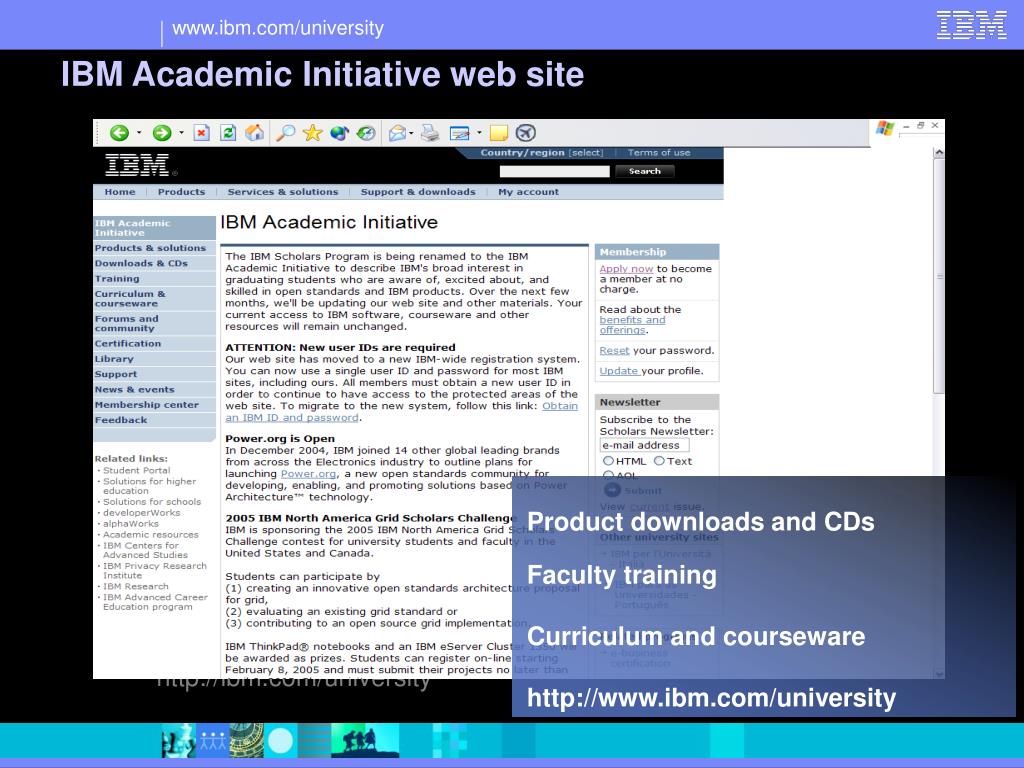1024x768 pixels.
Task: Open alphaWorks related link
Action: [x=131, y=524]
